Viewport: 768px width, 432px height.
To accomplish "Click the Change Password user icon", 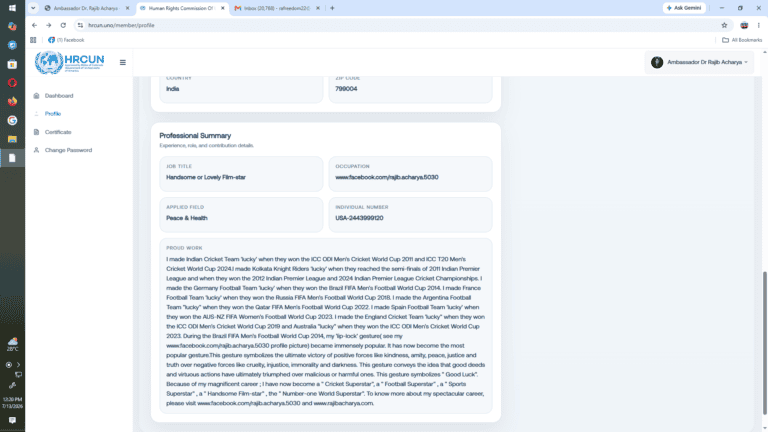I will [36, 150].
